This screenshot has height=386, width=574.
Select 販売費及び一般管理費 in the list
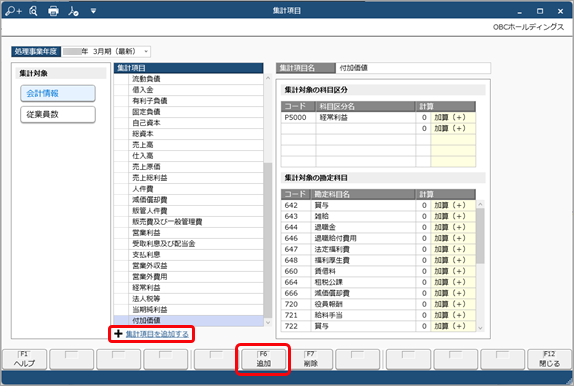pyautogui.click(x=189, y=222)
